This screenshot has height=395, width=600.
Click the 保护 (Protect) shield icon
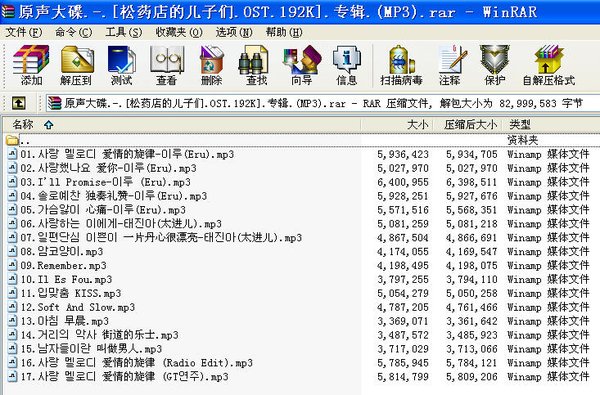click(495, 65)
